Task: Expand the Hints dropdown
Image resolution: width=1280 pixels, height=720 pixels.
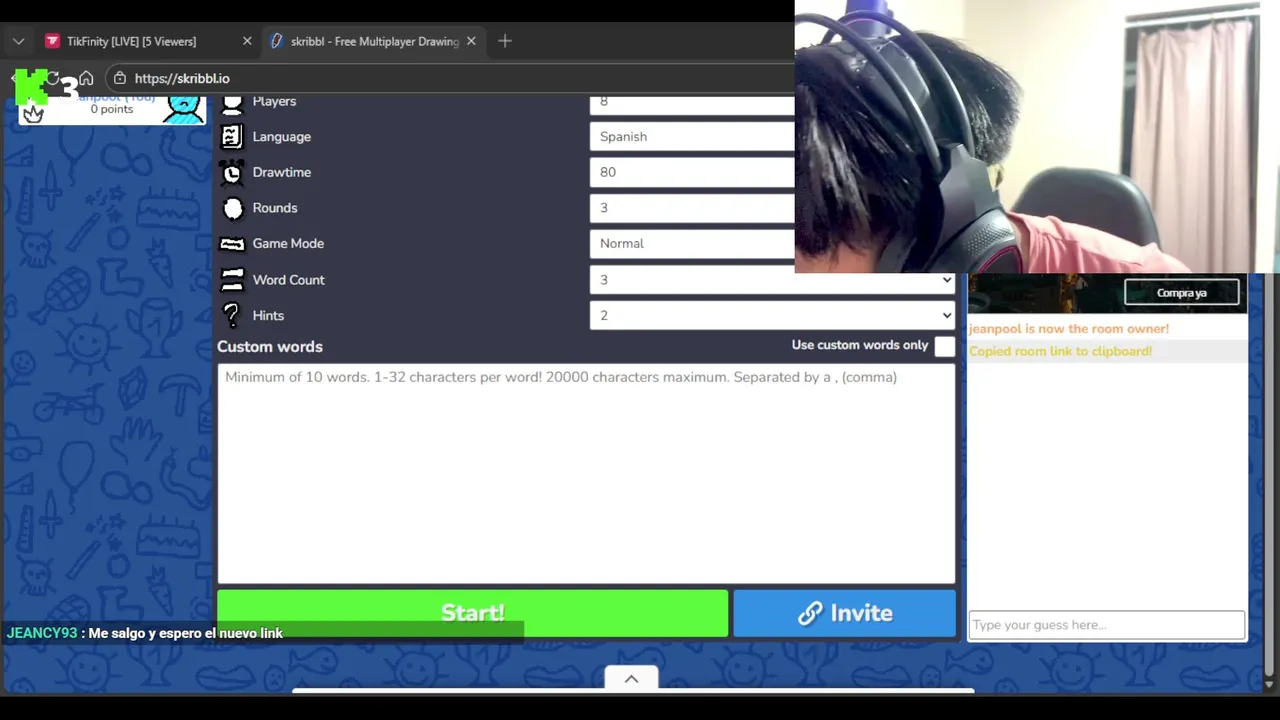Action: (772, 315)
